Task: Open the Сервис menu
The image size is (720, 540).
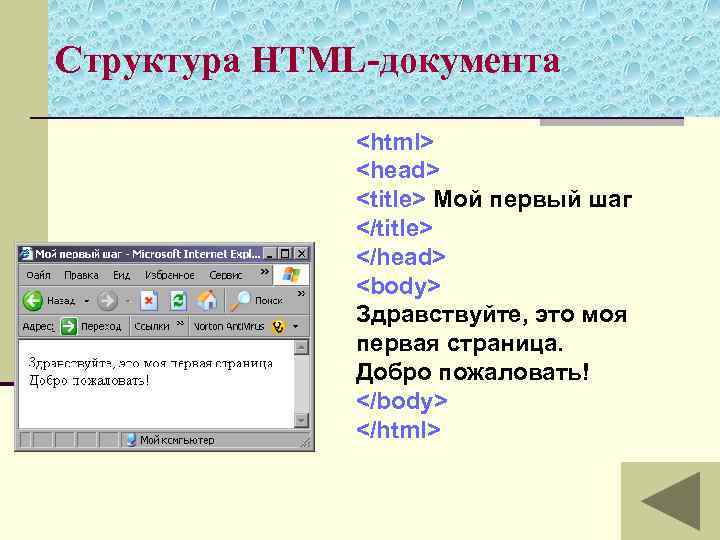Action: point(225,275)
